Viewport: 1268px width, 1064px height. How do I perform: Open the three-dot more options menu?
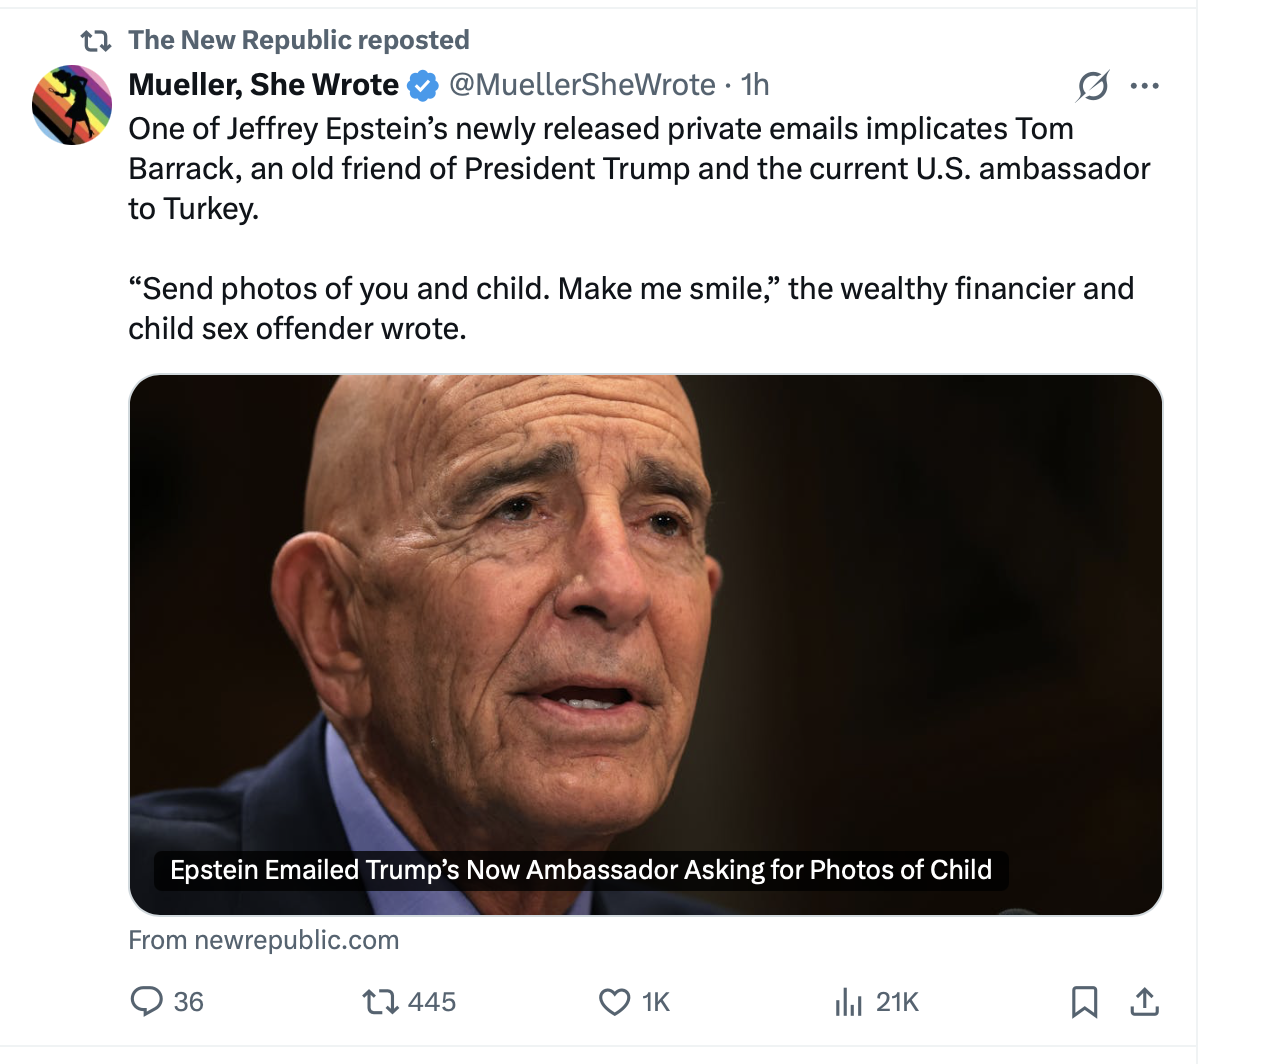[x=1144, y=86]
